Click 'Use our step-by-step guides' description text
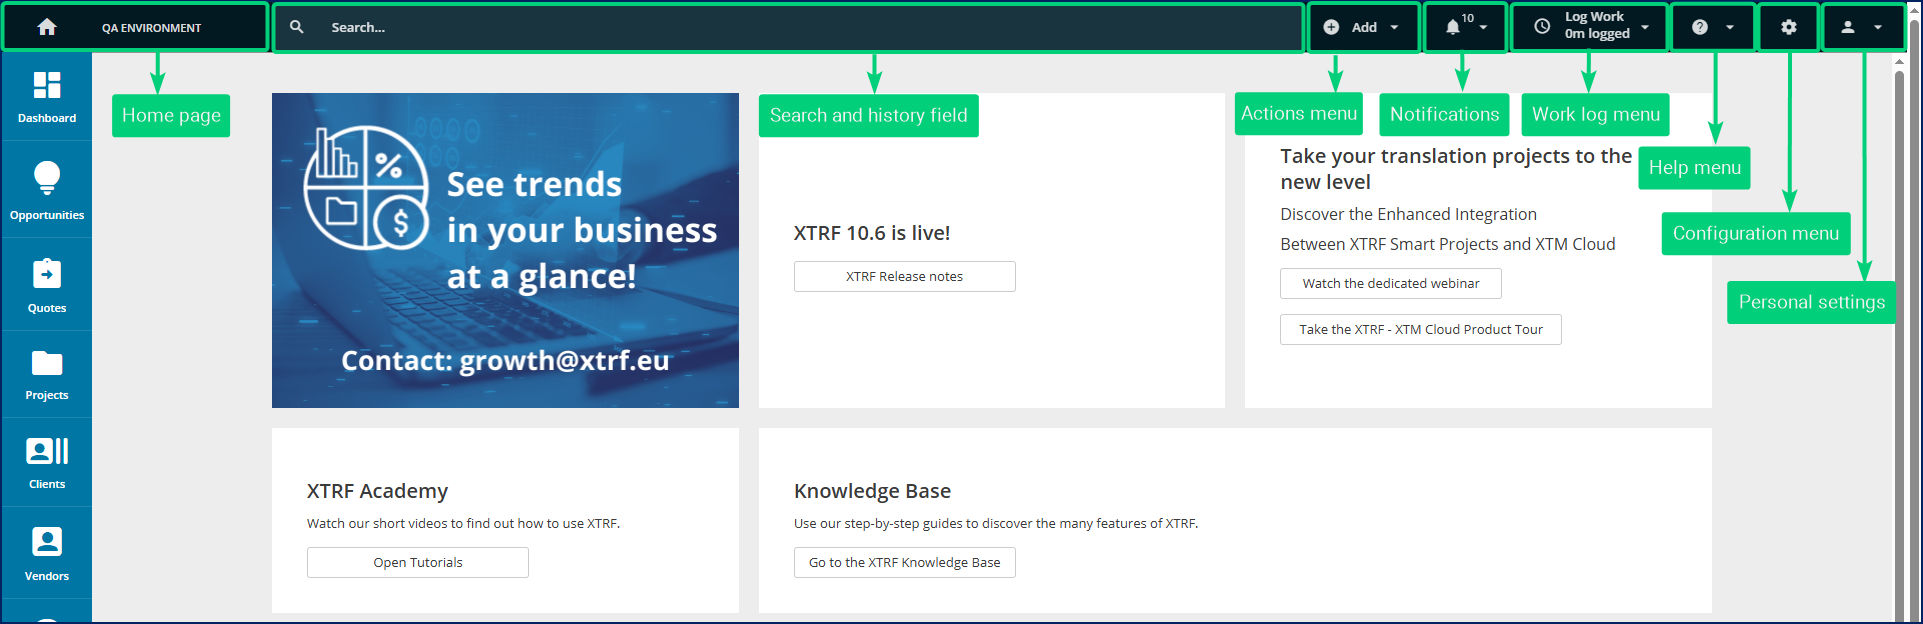1923x624 pixels. click(x=996, y=523)
